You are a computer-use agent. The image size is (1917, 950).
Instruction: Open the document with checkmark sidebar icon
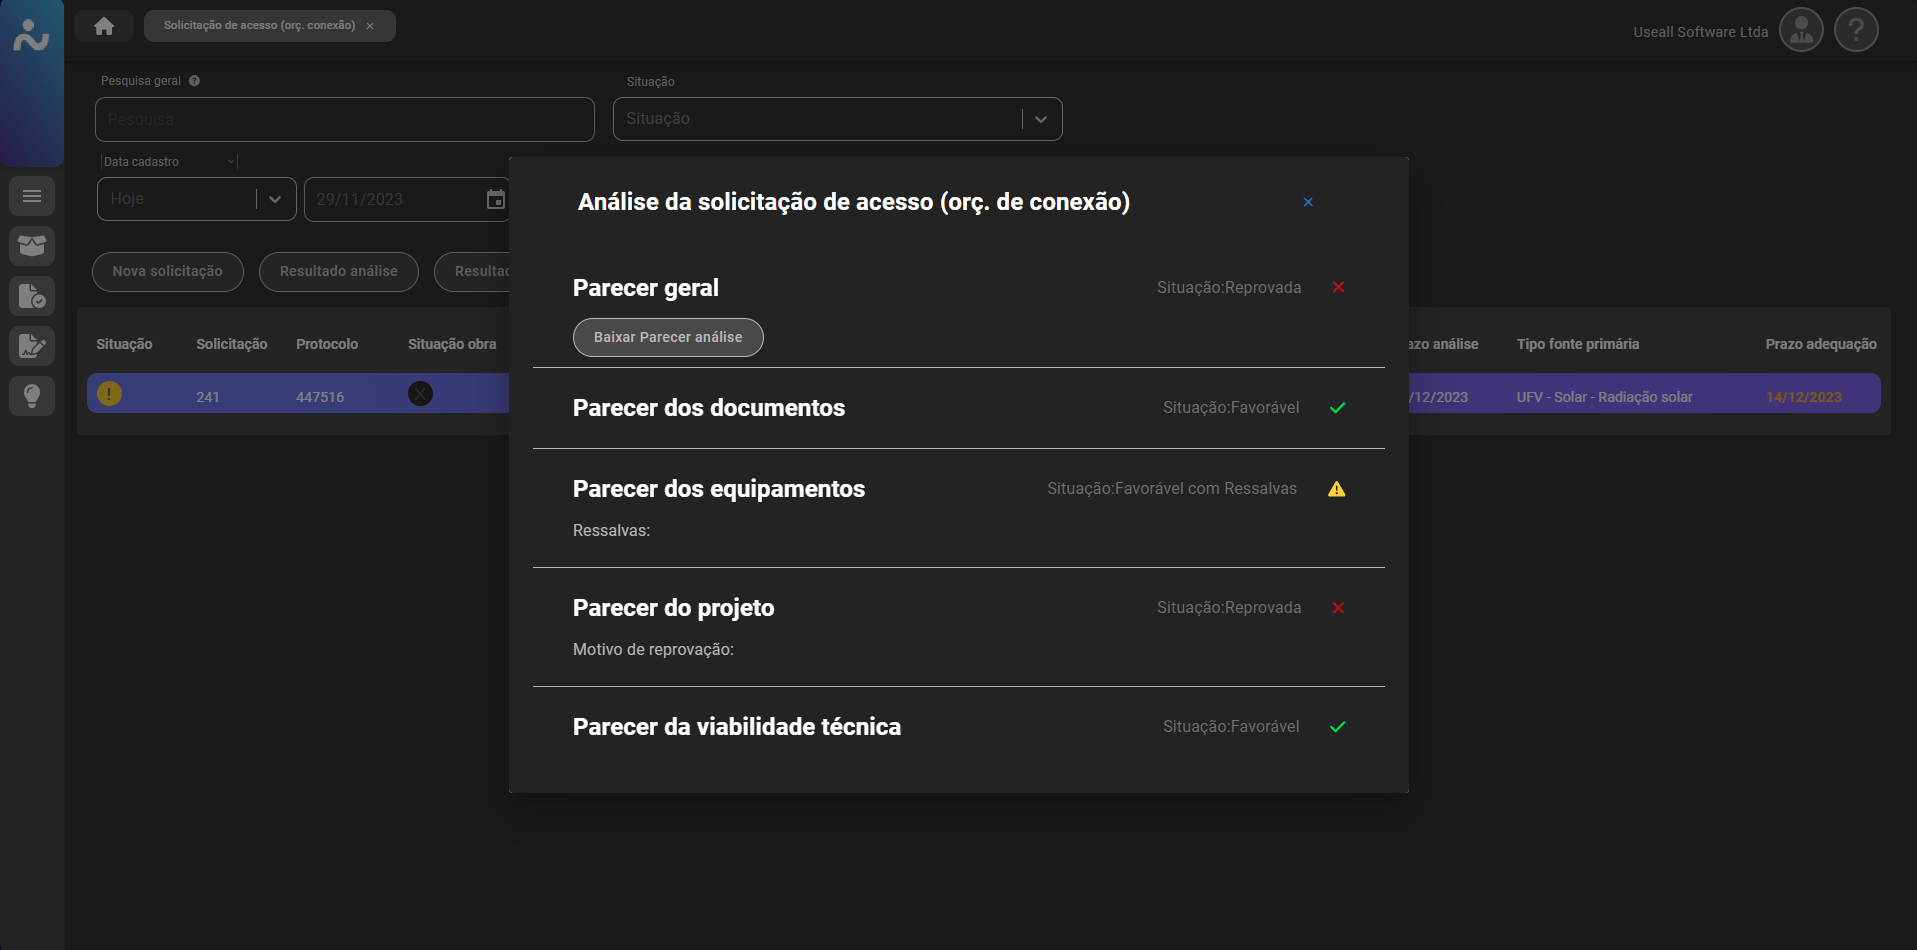click(32, 296)
